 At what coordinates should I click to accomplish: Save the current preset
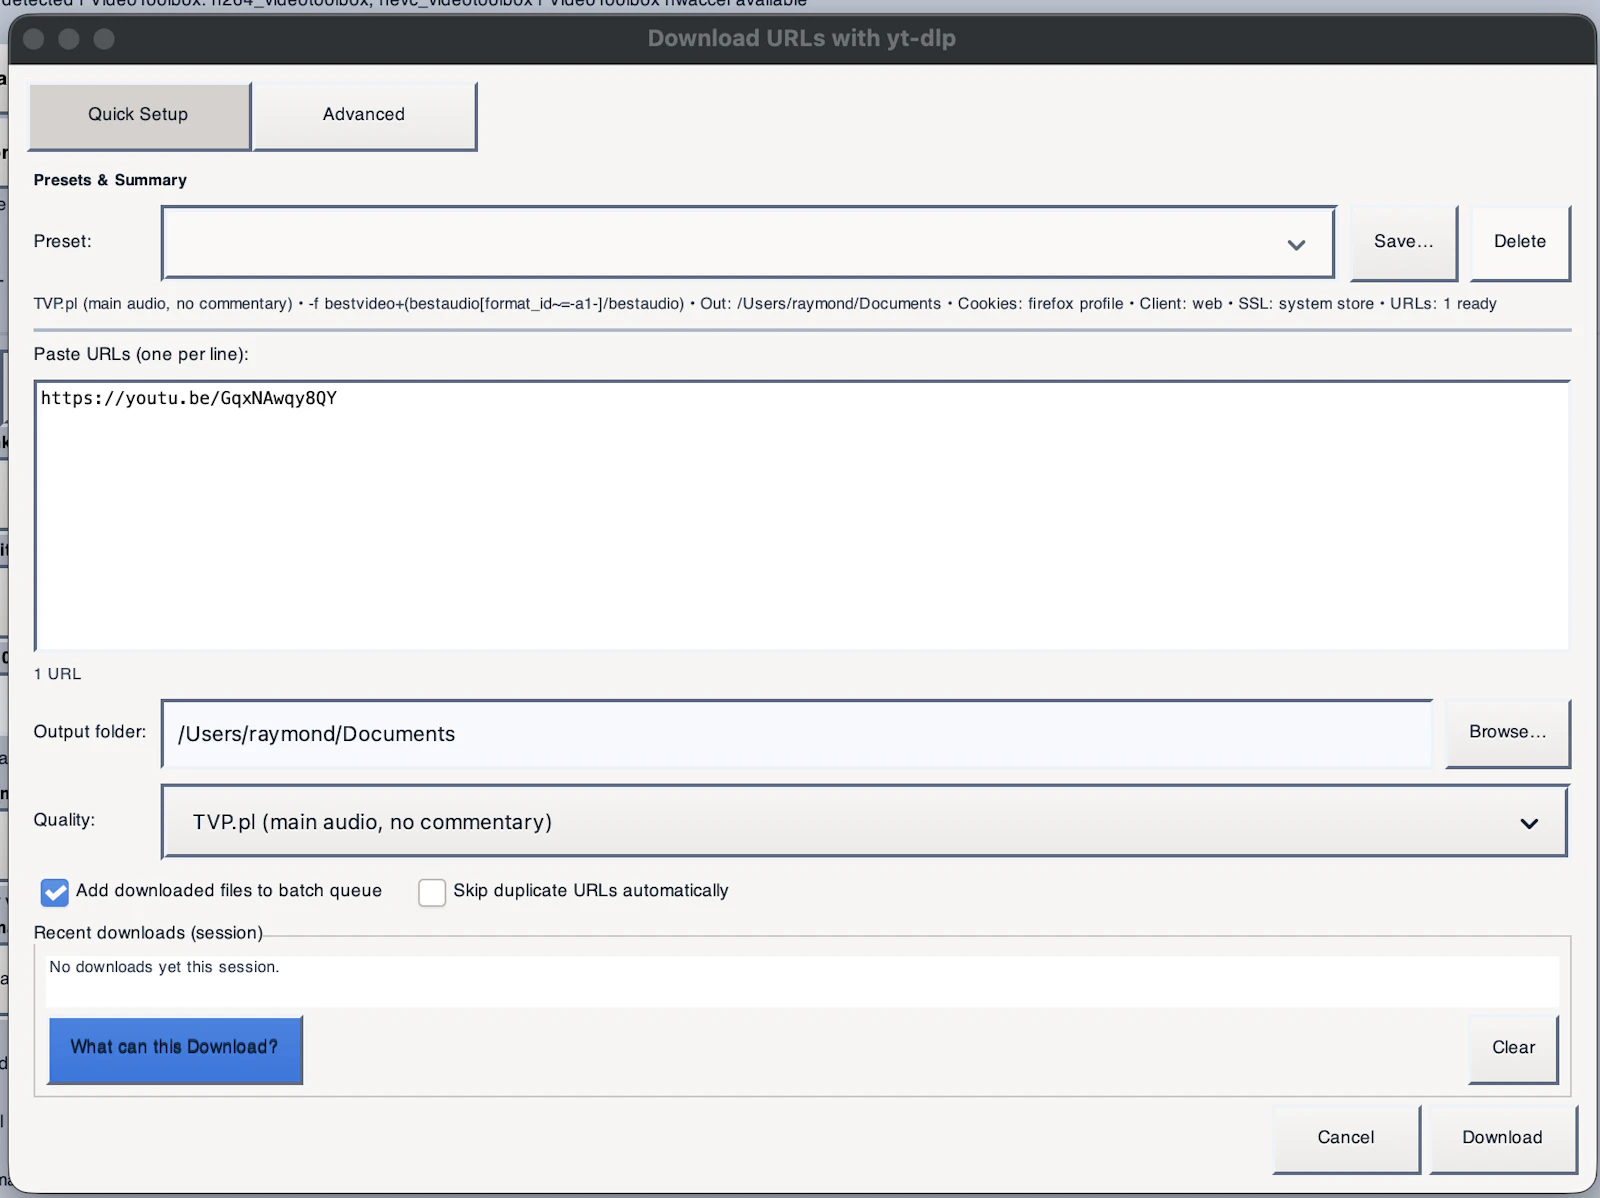[x=1403, y=243]
